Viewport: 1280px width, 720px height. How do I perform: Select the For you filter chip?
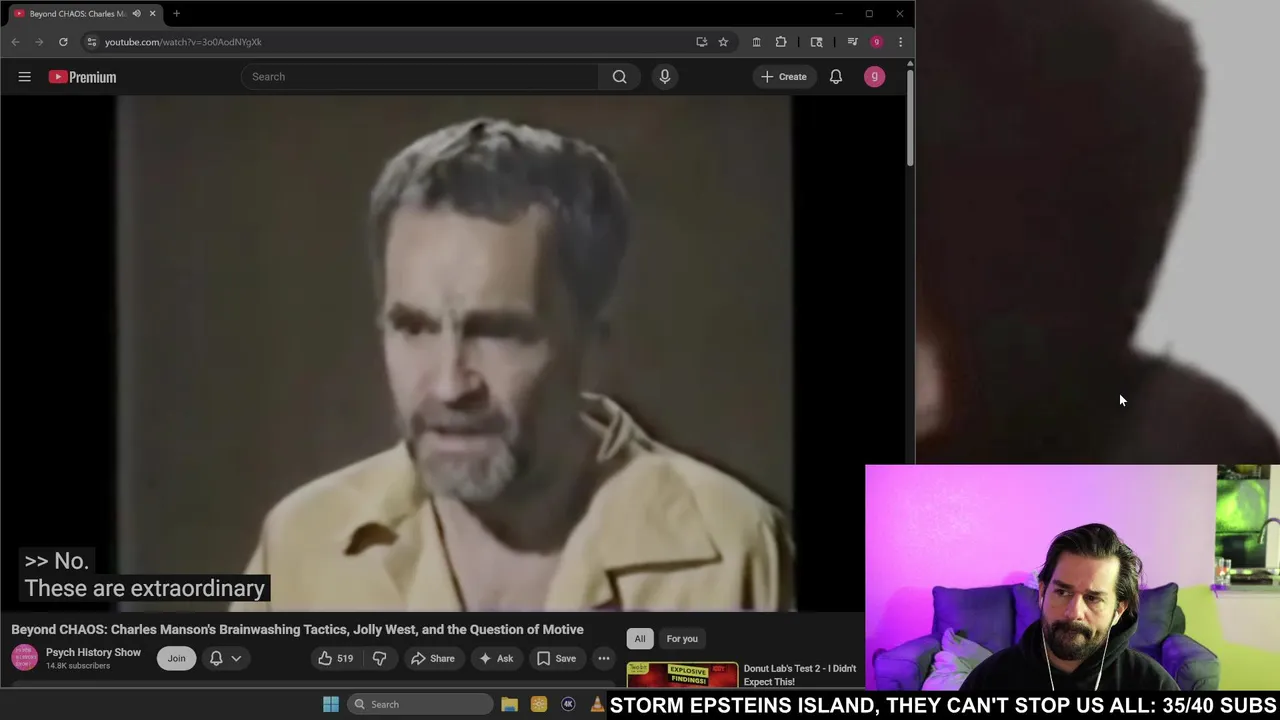pos(682,639)
